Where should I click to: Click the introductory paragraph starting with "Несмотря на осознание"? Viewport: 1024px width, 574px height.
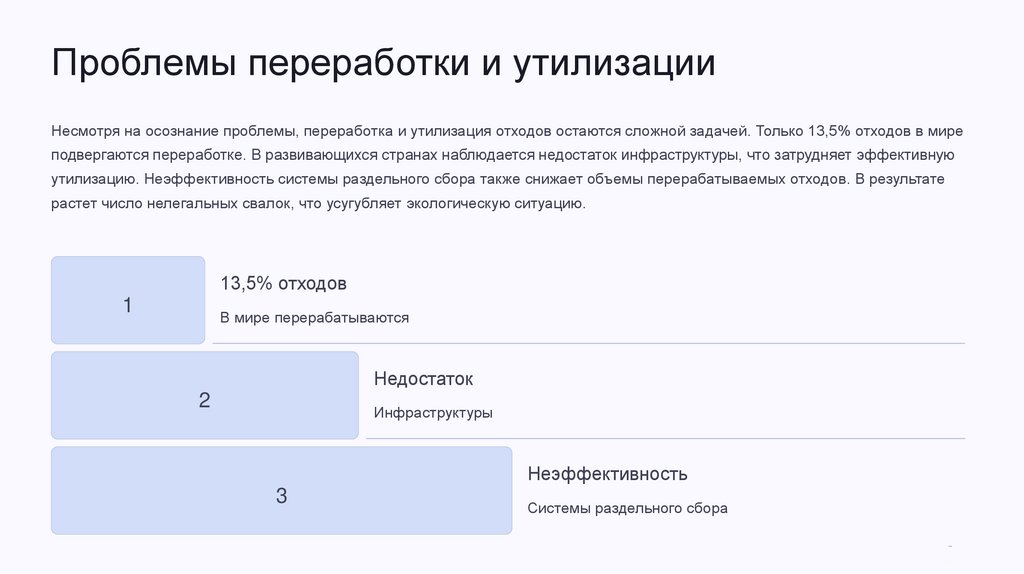point(506,167)
